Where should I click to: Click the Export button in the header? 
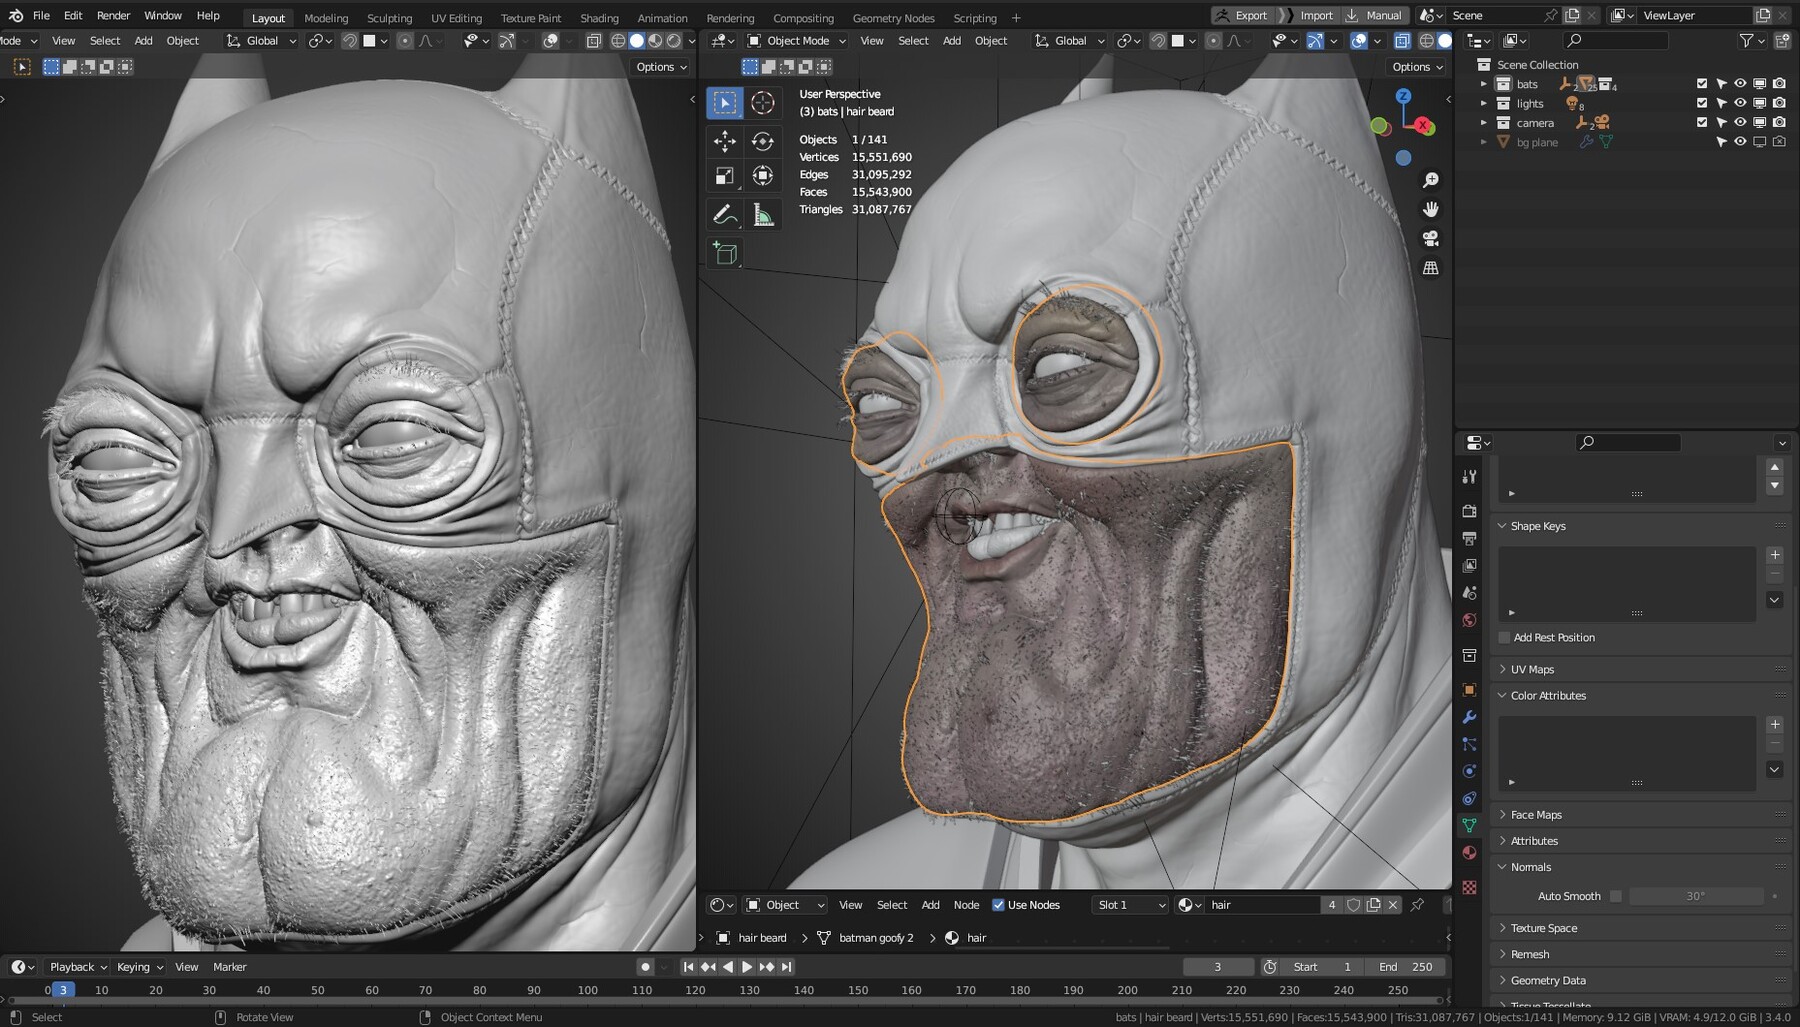[1243, 15]
